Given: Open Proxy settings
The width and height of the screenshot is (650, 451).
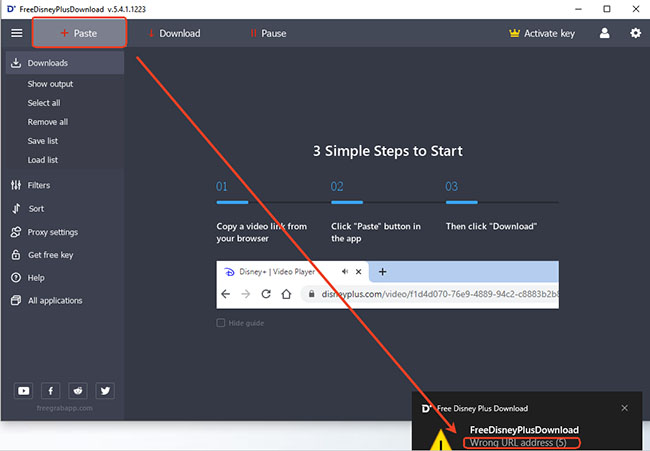Looking at the screenshot, I should pos(53,232).
